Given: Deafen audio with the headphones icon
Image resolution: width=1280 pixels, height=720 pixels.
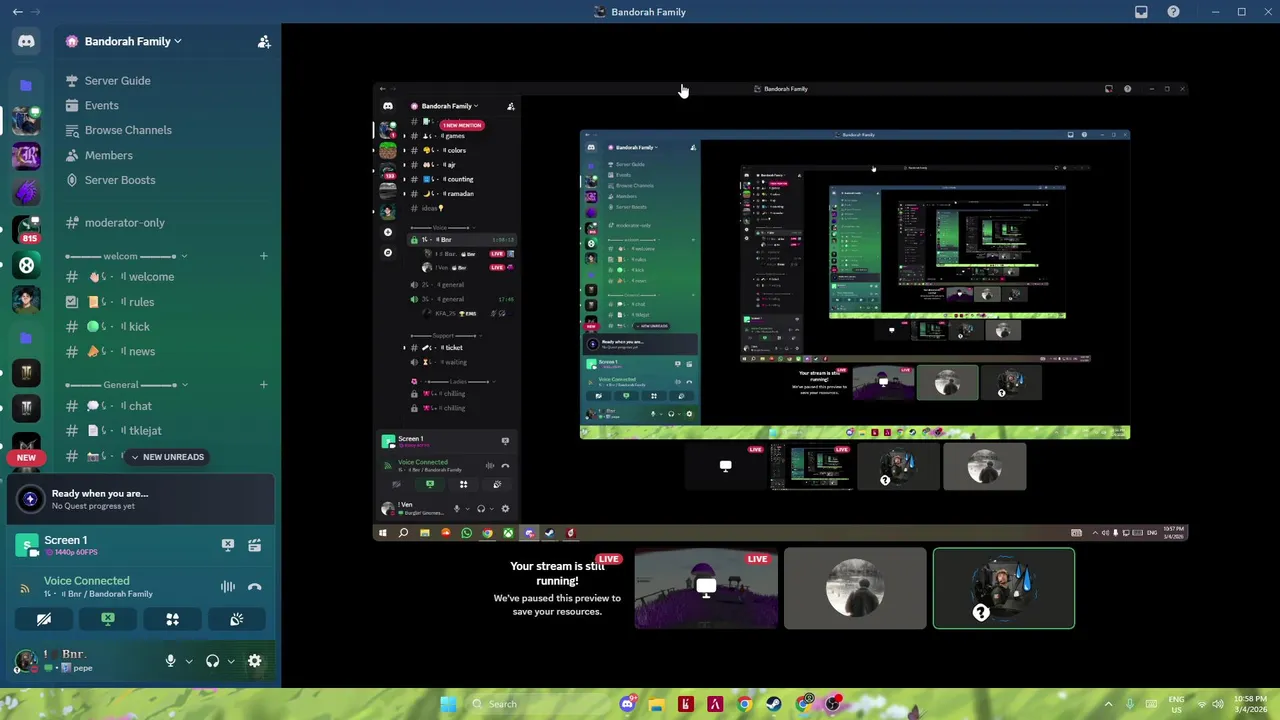Looking at the screenshot, I should click(x=212, y=661).
